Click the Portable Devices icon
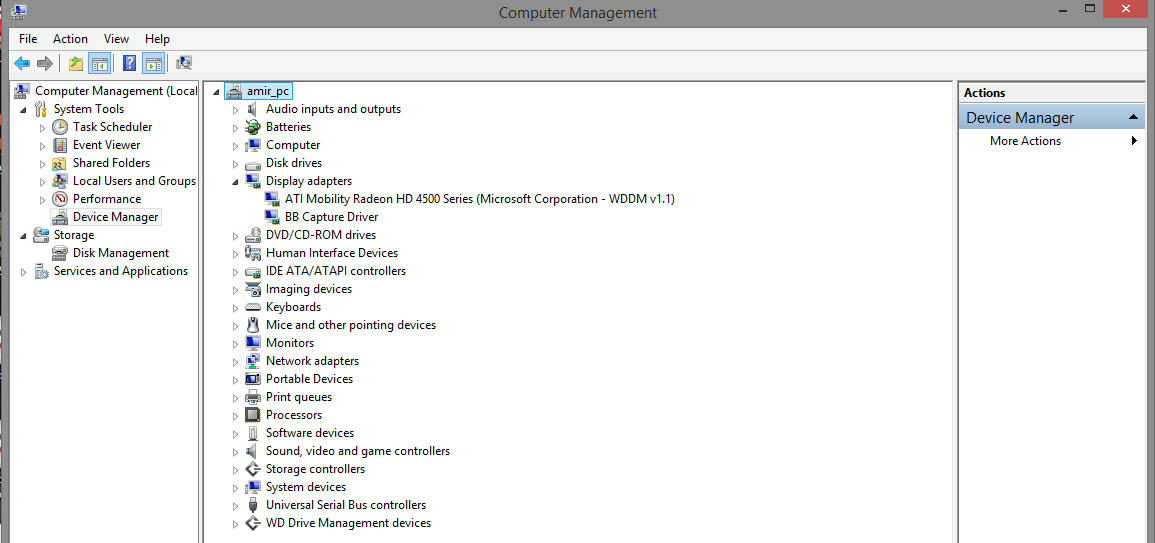Image resolution: width=1155 pixels, height=543 pixels. [253, 379]
